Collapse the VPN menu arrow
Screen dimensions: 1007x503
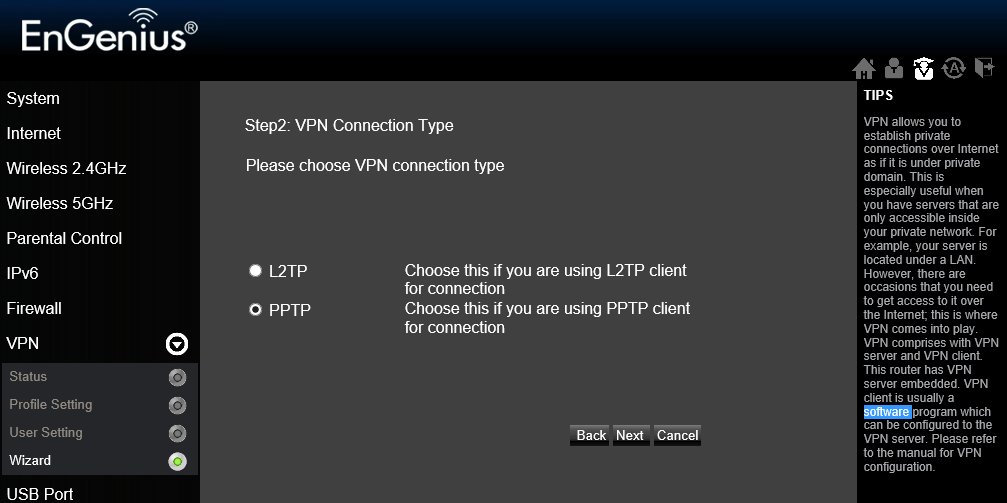pyautogui.click(x=177, y=344)
